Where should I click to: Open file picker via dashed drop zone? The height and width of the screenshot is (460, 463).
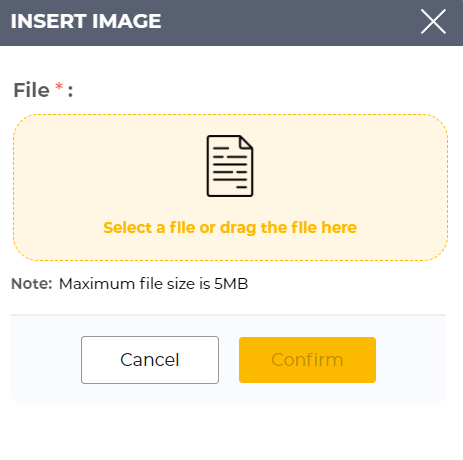pos(230,187)
